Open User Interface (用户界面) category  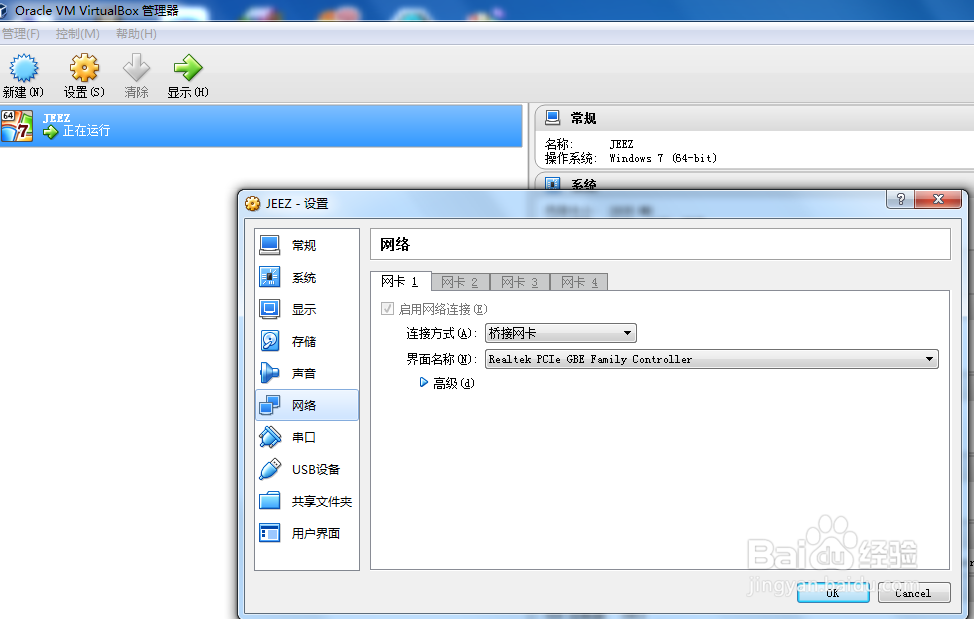(x=307, y=533)
